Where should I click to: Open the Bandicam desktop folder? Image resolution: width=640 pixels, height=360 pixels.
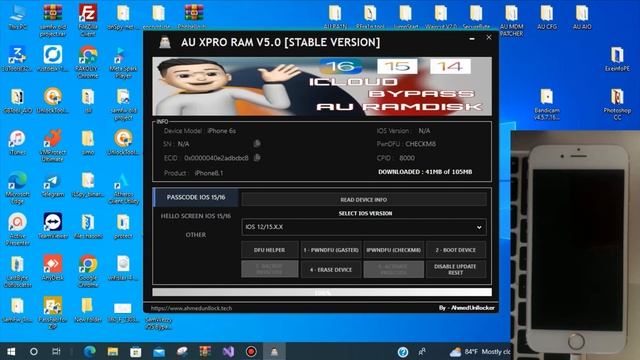pos(547,104)
